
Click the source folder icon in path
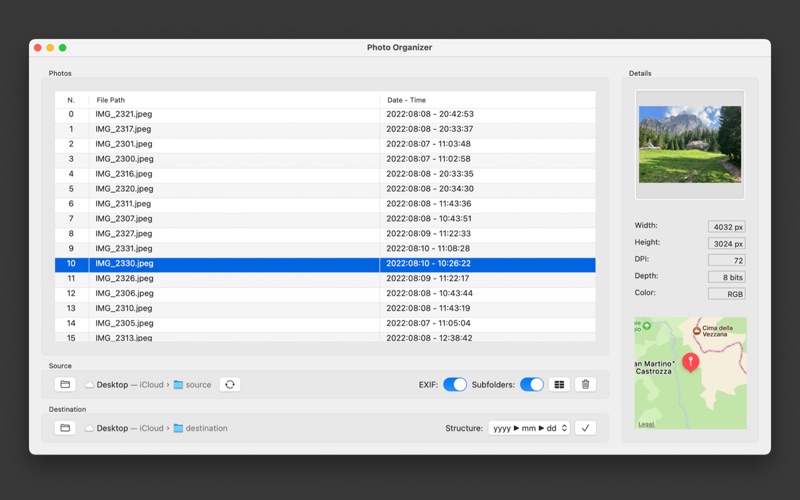[x=178, y=385]
